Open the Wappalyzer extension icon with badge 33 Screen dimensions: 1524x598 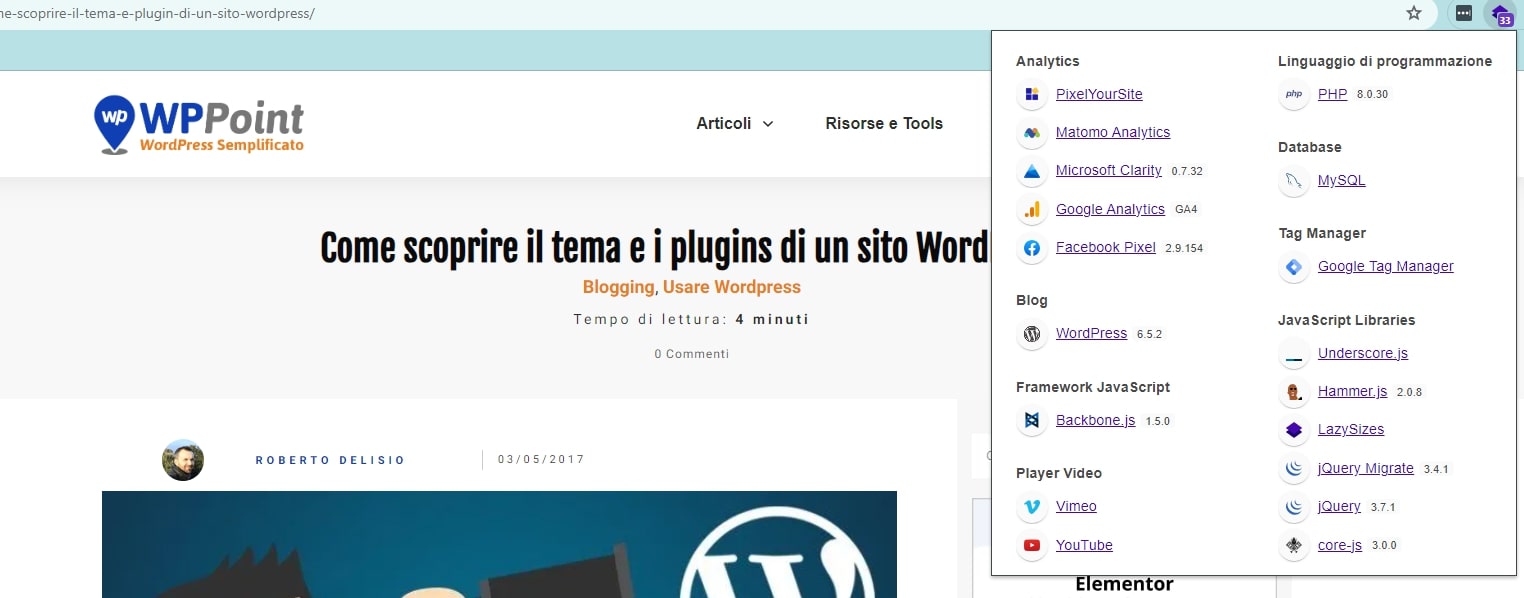1500,14
